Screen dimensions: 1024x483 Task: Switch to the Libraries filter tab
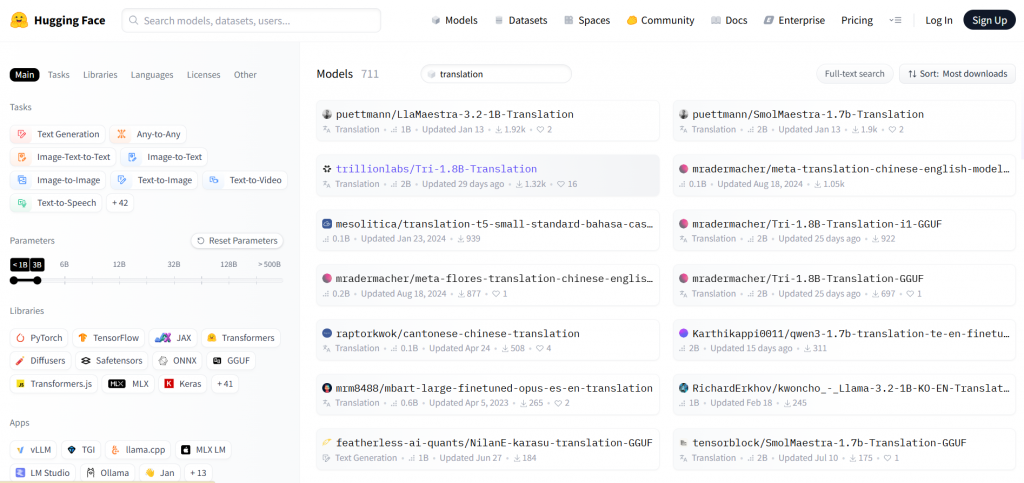tap(100, 75)
